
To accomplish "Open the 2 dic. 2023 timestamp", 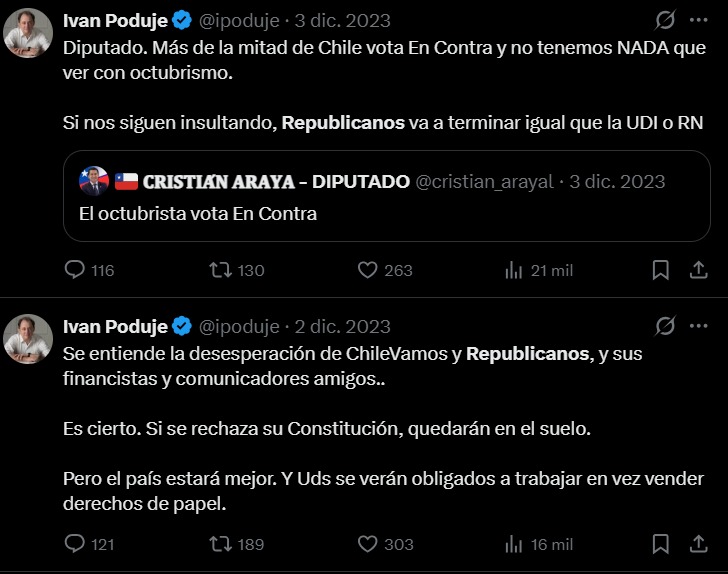I will point(343,326).
